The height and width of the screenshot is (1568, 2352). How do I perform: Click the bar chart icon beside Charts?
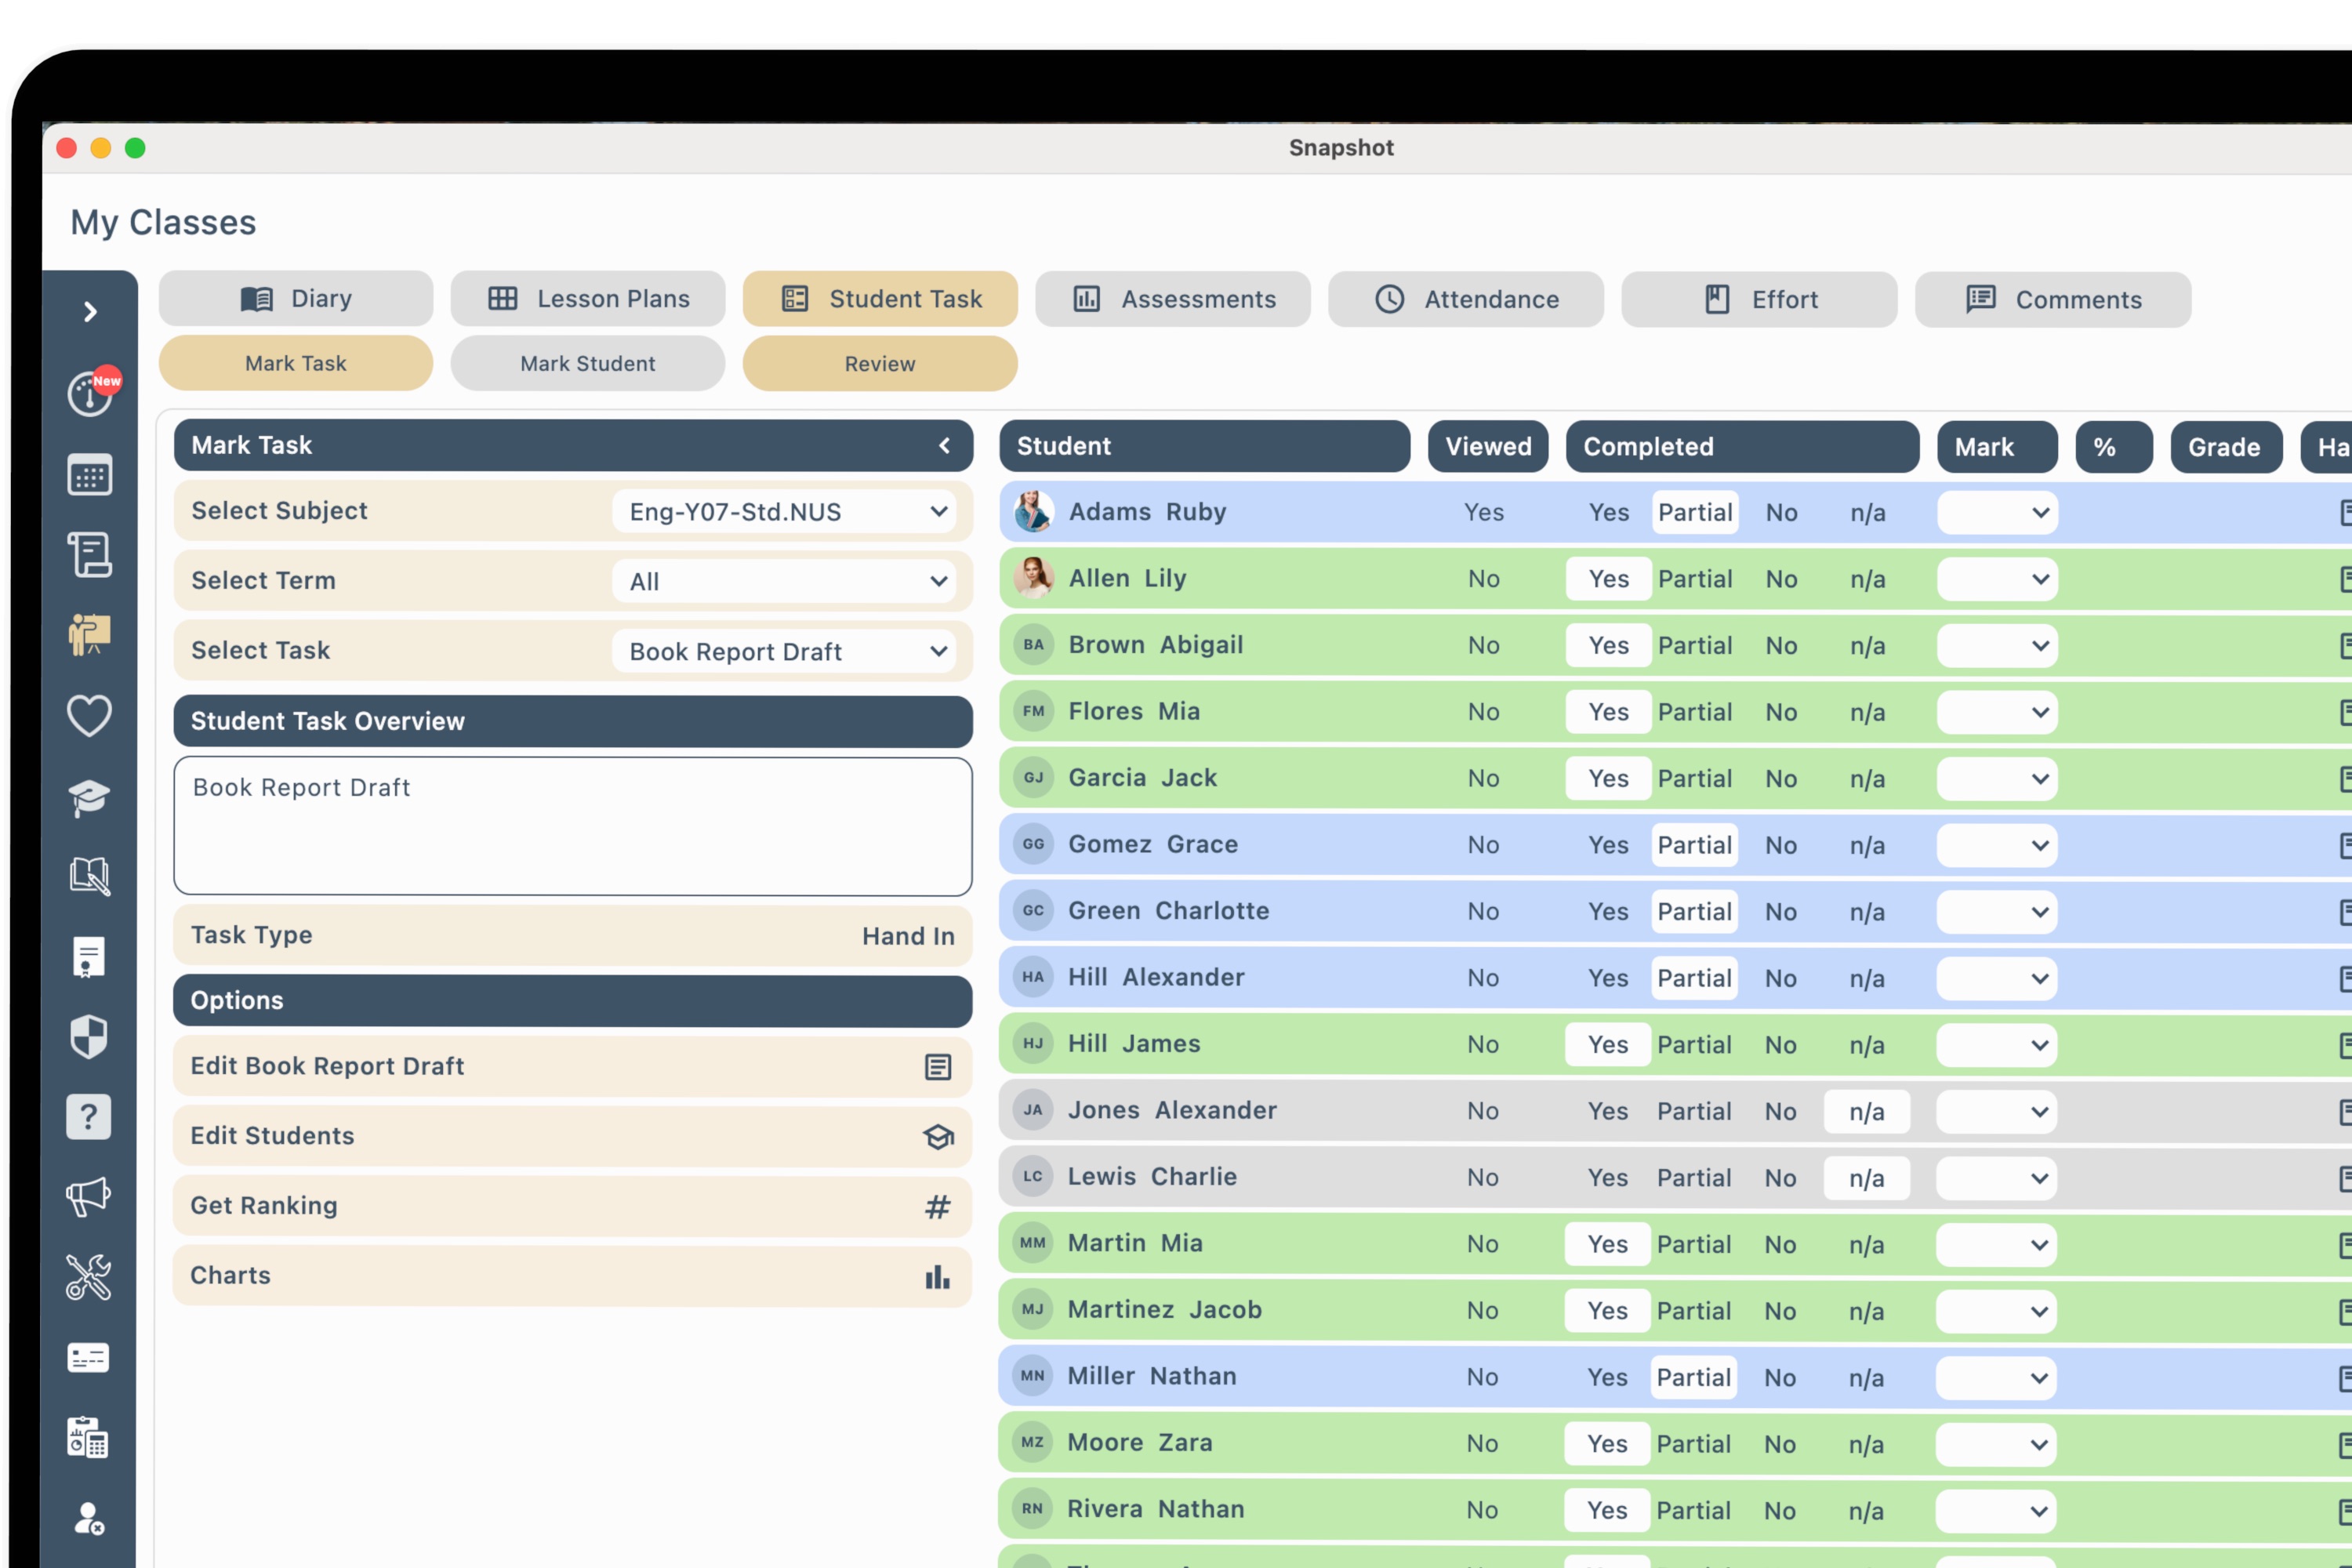tap(937, 1277)
